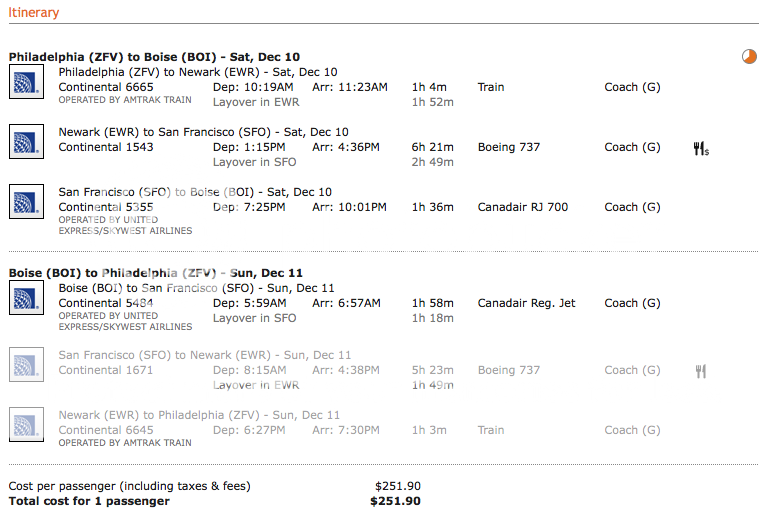Image resolution: width=770 pixels, height=521 pixels.
Task: Select the Itinerary heading
Action: tap(34, 13)
